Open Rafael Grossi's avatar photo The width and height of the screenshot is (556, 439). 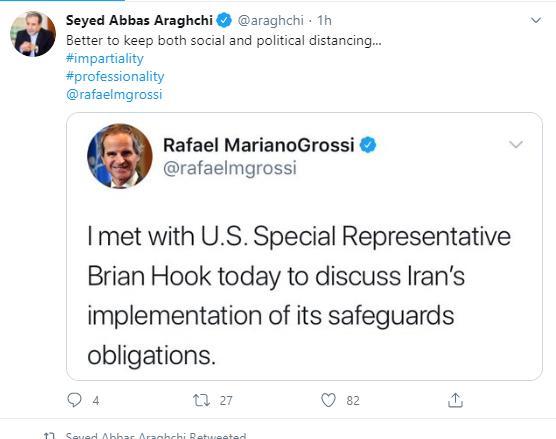[x=120, y=156]
